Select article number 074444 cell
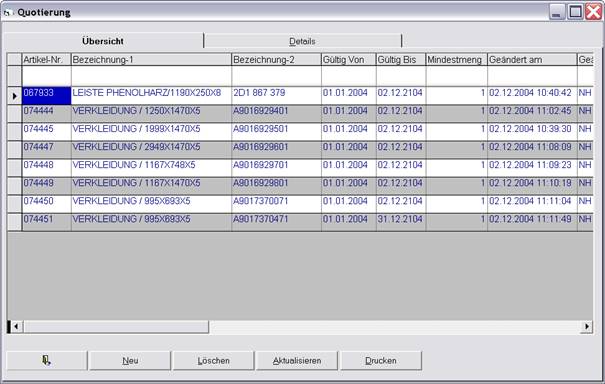Viewport: 605px width, 384px height. [x=46, y=113]
